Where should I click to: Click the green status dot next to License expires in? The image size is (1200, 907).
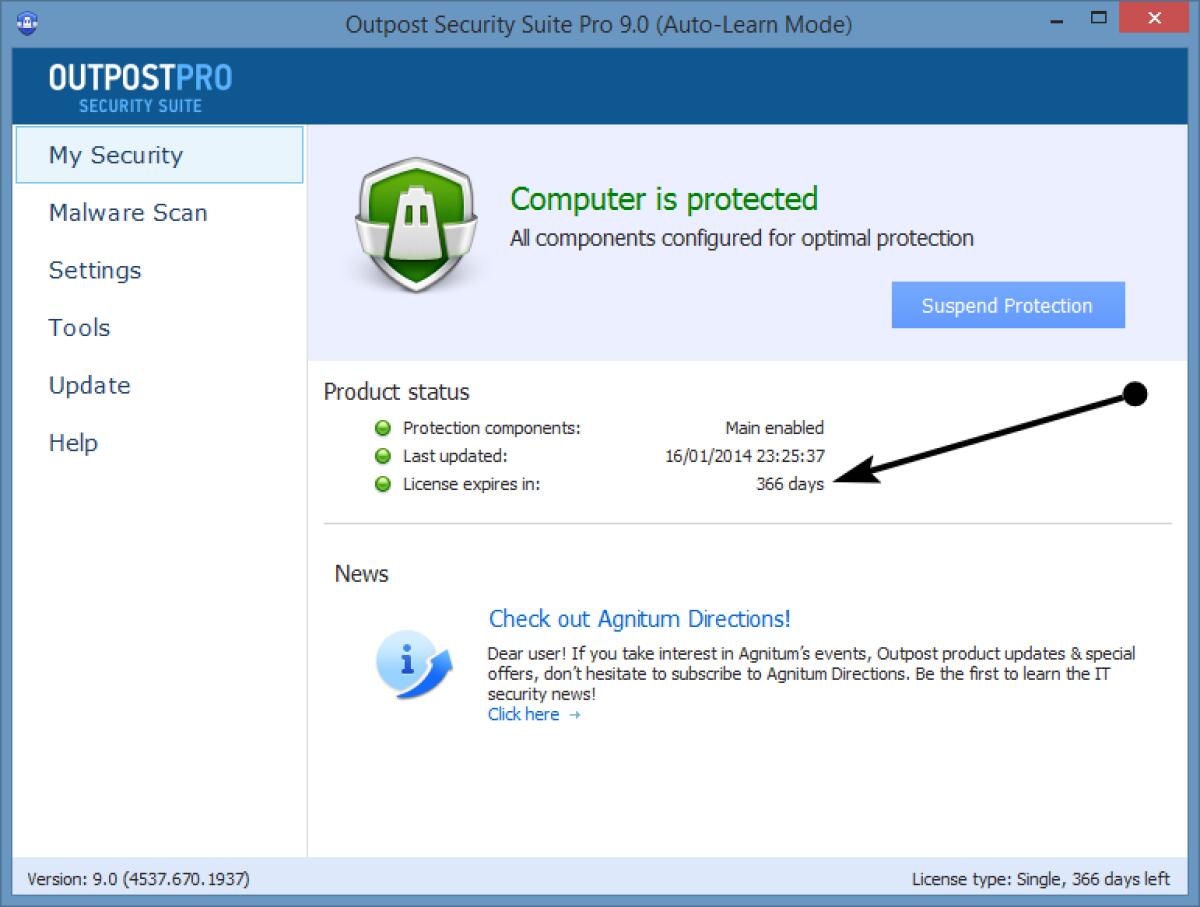tap(383, 484)
